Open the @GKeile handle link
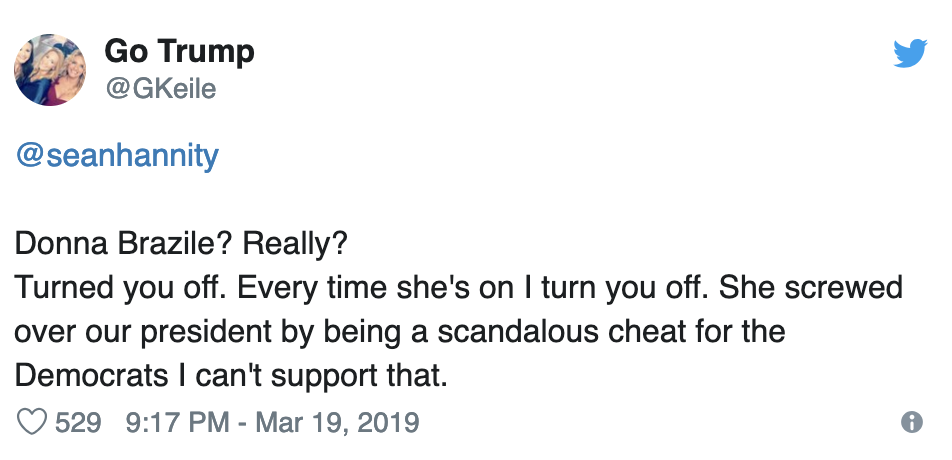The width and height of the screenshot is (952, 460). point(160,89)
